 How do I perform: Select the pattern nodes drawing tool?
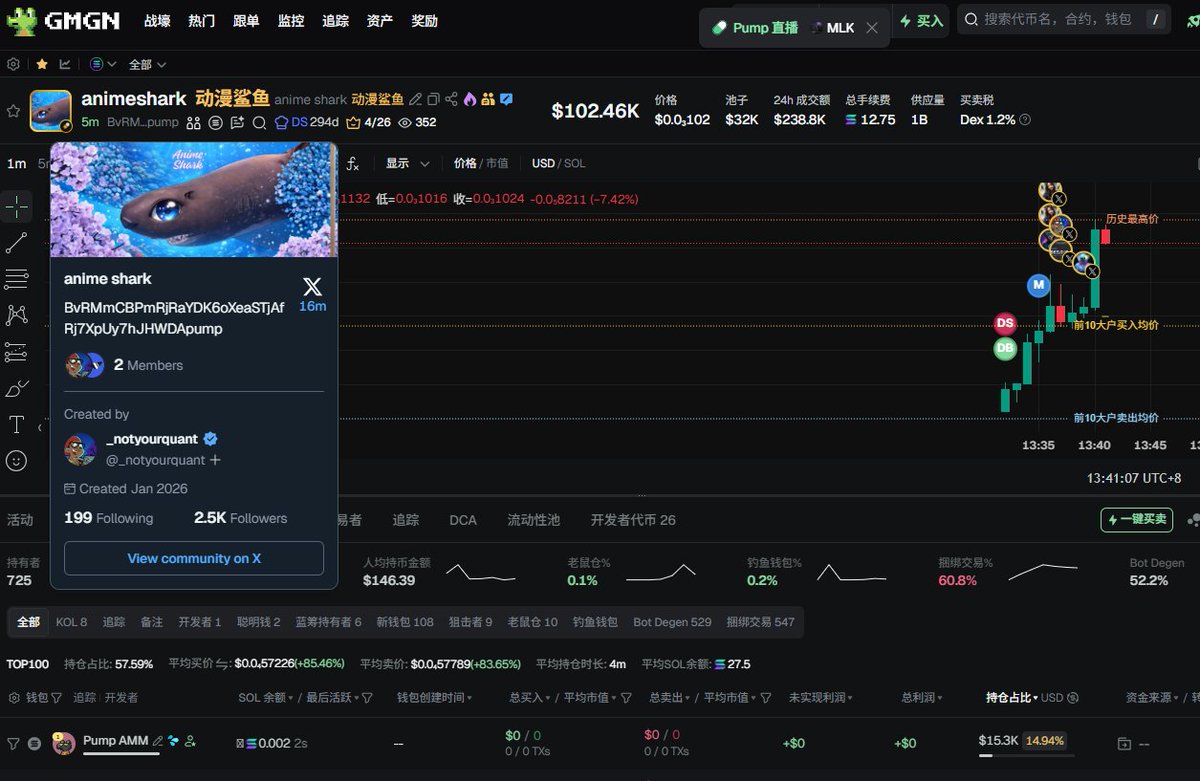[16, 315]
